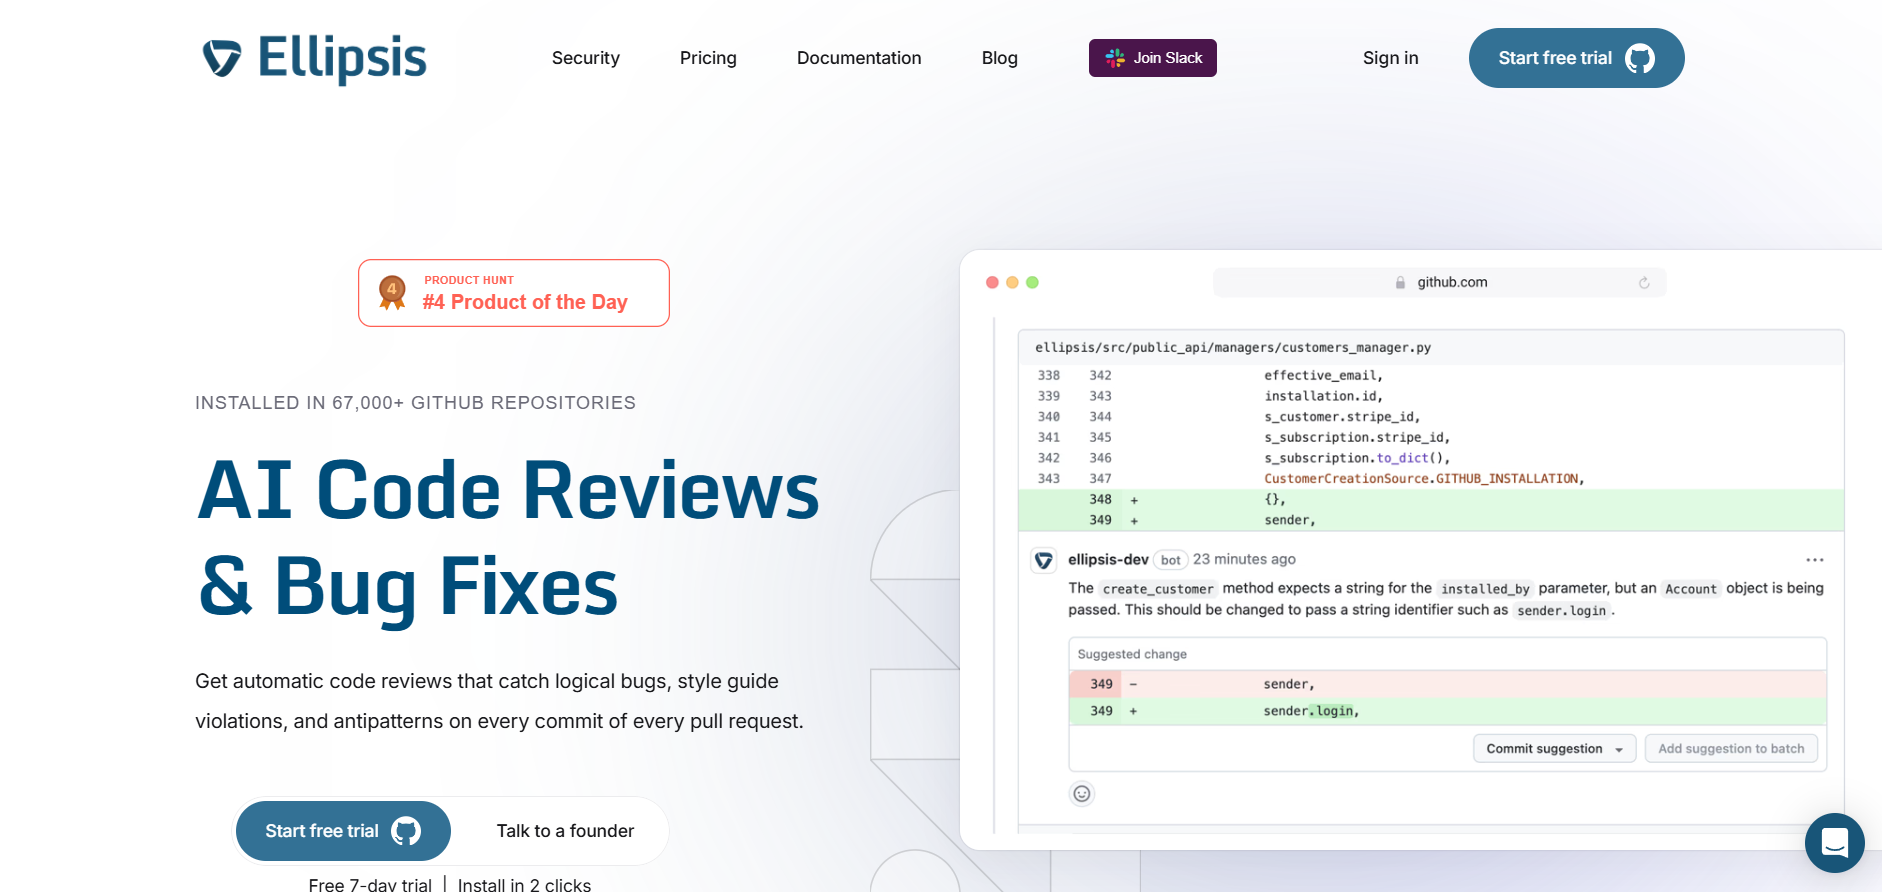Click the 'bot' label badge

pos(1170,560)
